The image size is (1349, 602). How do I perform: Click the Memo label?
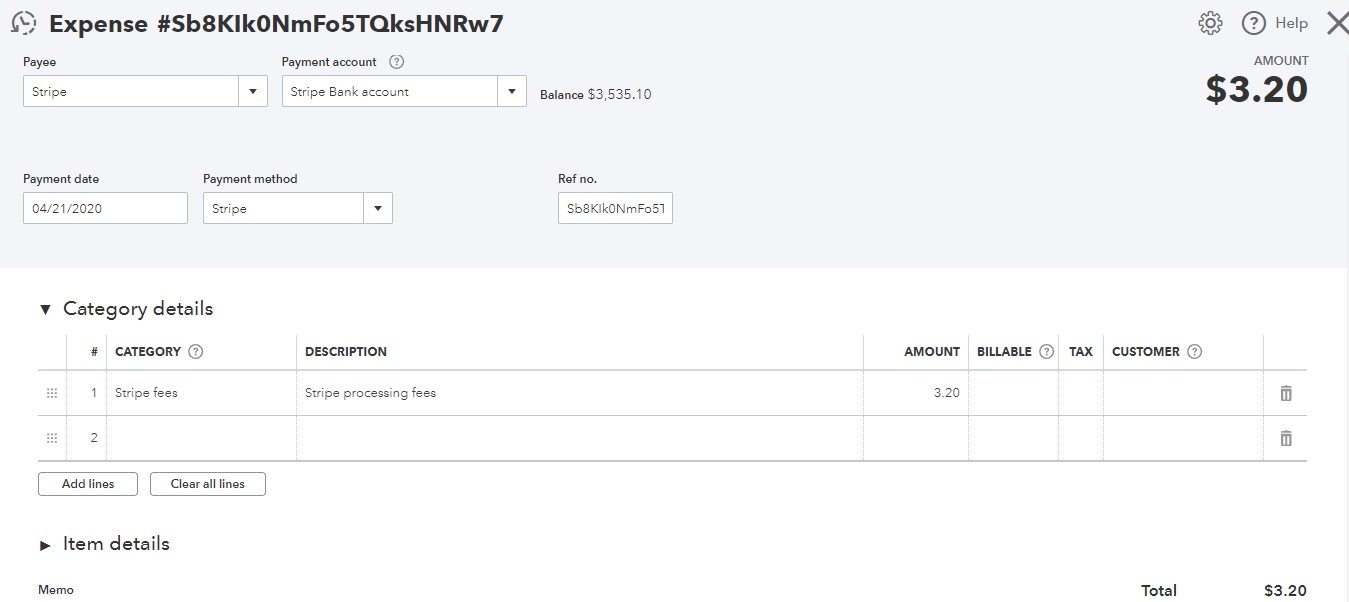[56, 590]
